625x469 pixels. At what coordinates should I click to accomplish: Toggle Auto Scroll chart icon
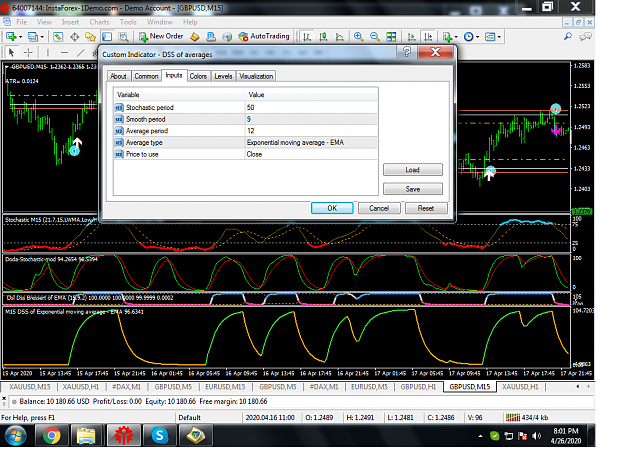click(411, 37)
